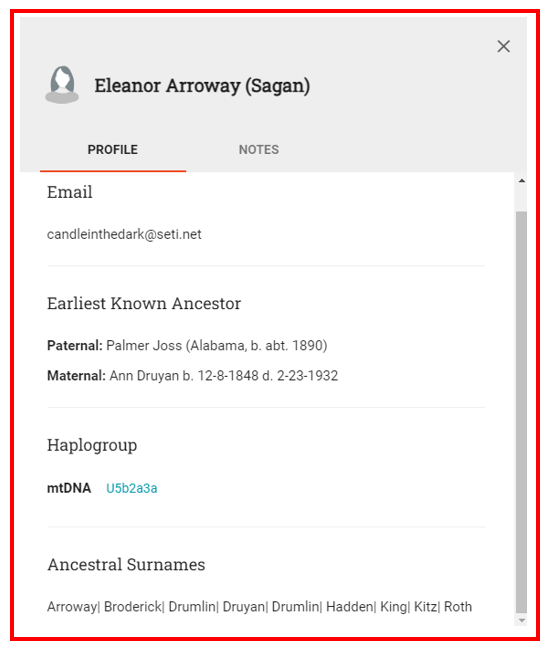Select the PROFILE tab
Image resolution: width=545 pixels, height=650 pixels.
click(112, 150)
